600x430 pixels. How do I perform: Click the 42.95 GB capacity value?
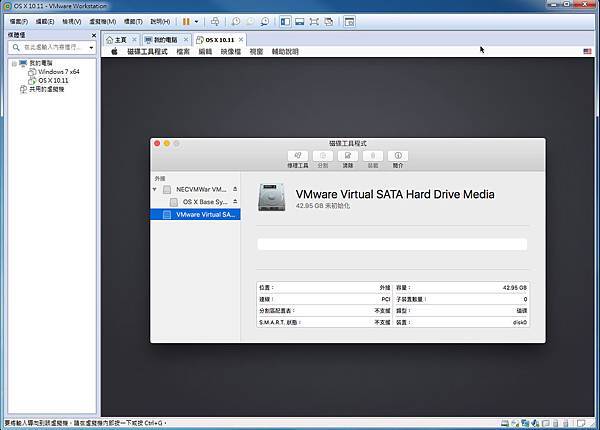point(515,288)
